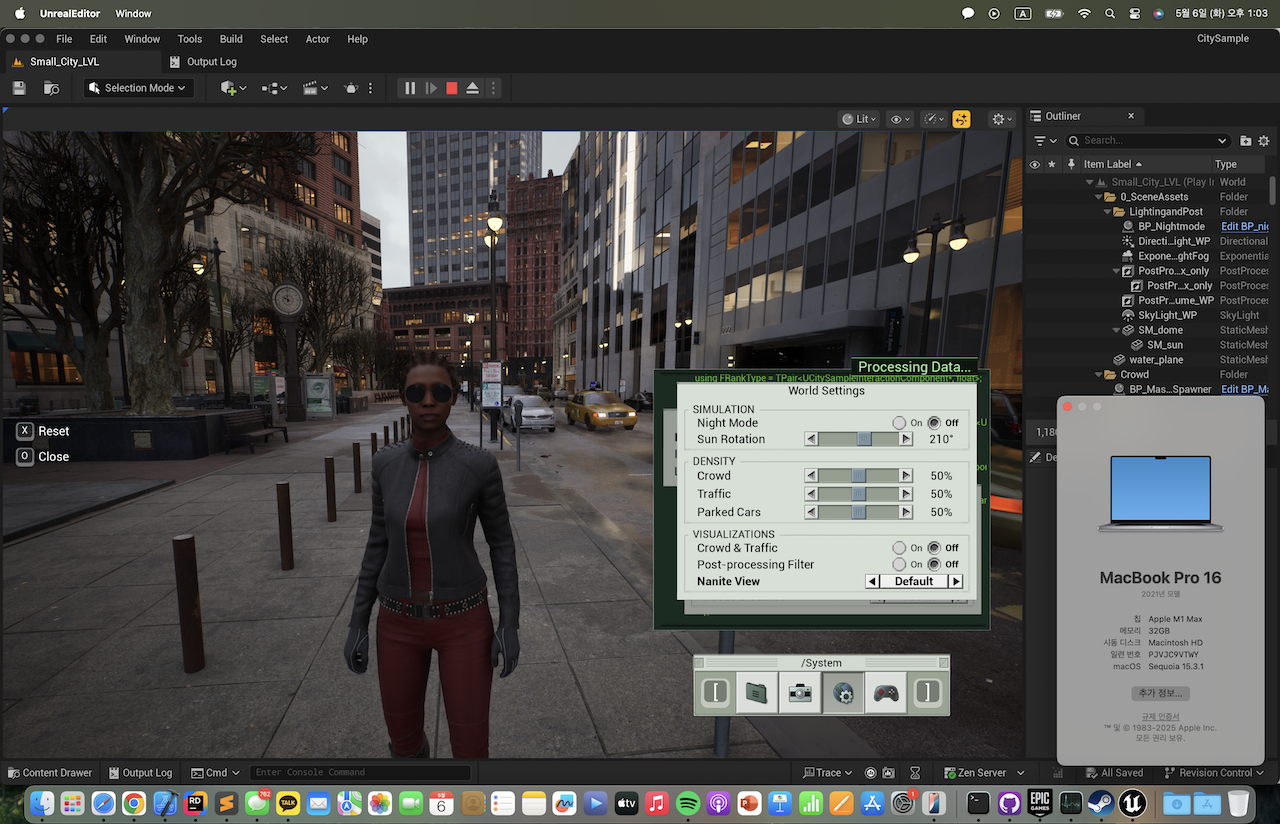The image size is (1280, 824).
Task: Open viewport Show eye dropdown
Action: click(900, 119)
